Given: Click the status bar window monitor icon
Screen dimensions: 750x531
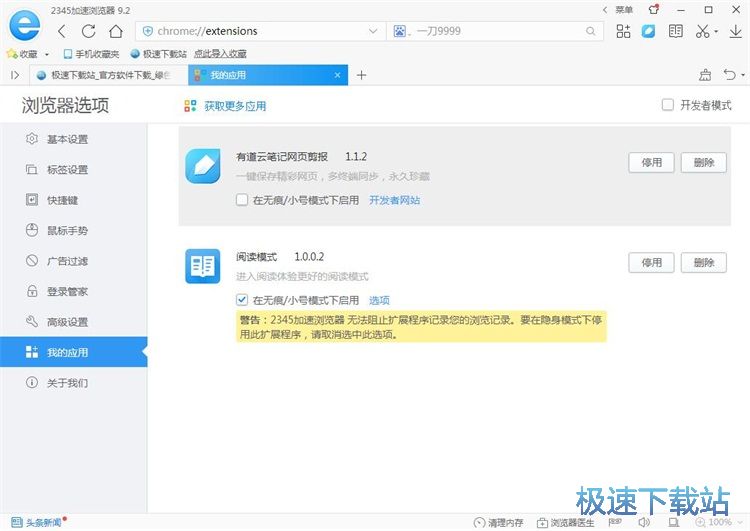Looking at the screenshot, I should point(674,522).
